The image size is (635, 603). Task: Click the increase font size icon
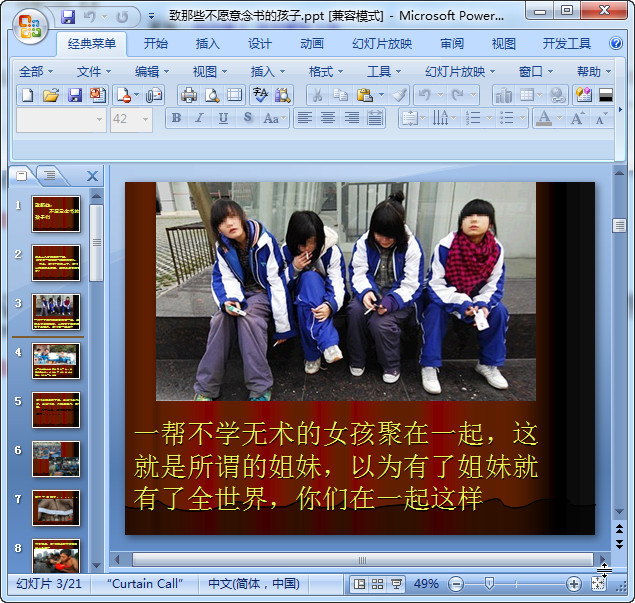[577, 118]
